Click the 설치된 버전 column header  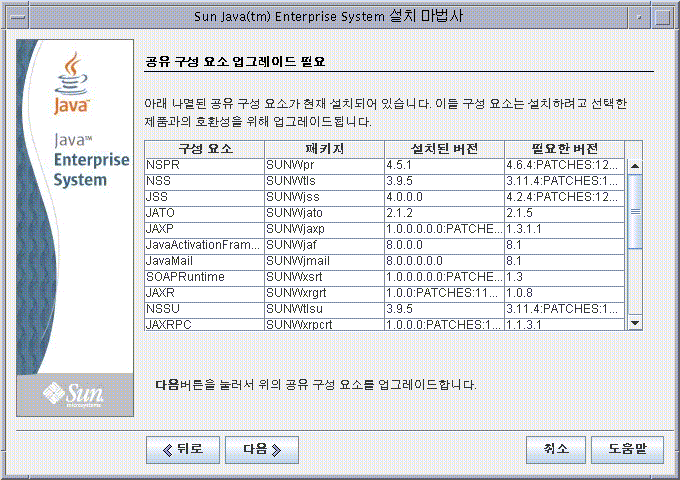445,149
